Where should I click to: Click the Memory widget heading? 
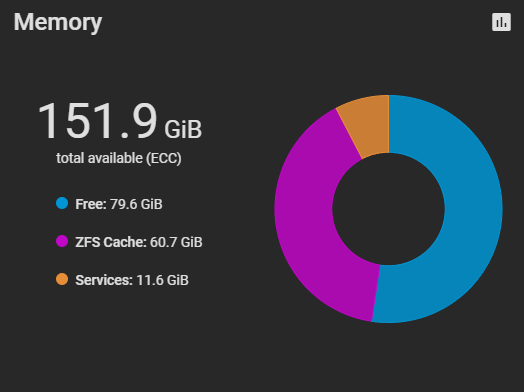point(58,22)
